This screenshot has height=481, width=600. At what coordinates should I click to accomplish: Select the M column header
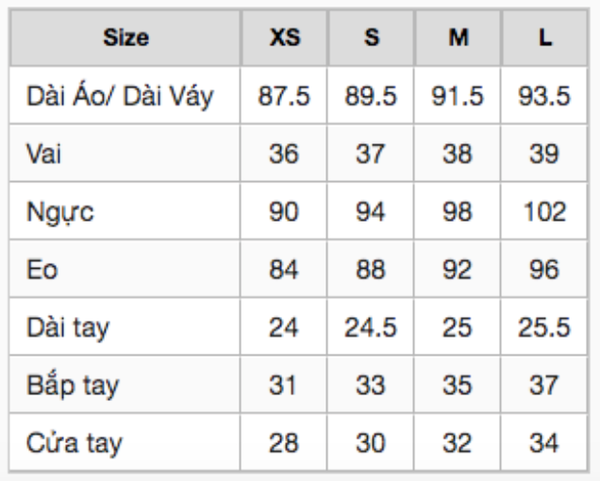(x=458, y=38)
